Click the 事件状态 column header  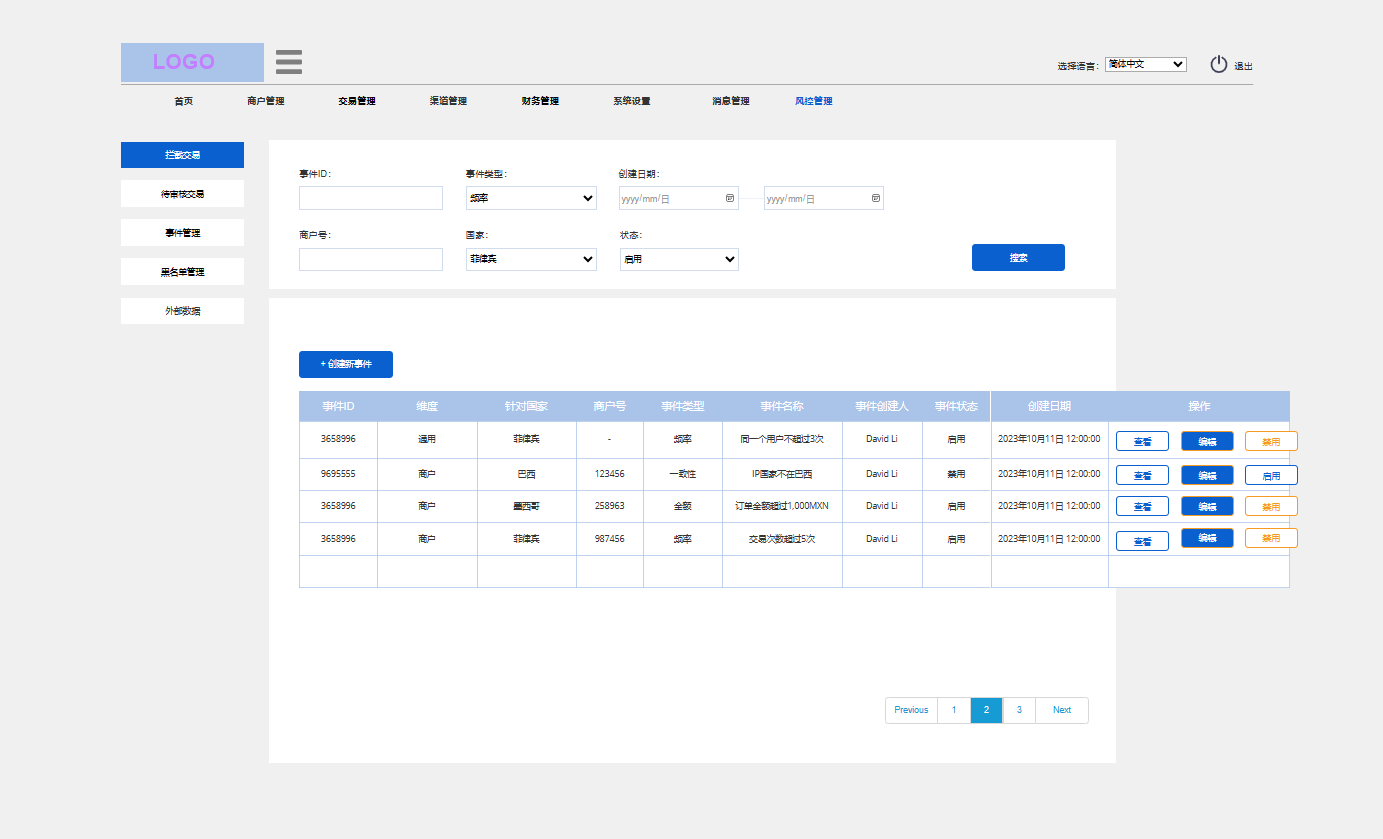point(956,407)
